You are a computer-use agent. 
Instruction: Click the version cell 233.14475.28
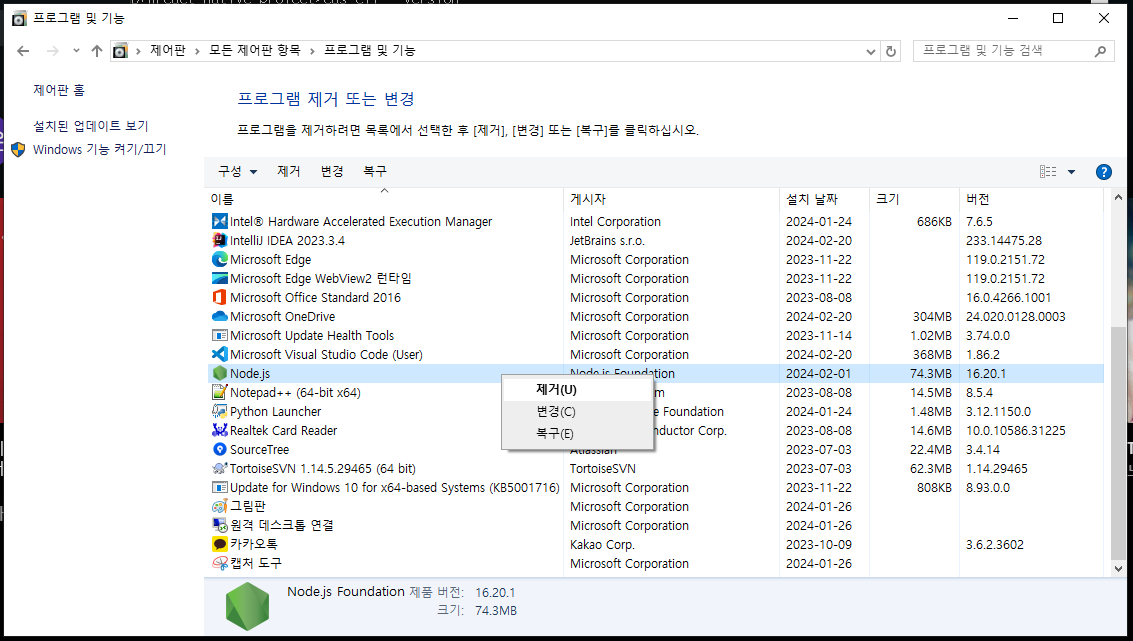pyautogui.click(x=1005, y=240)
